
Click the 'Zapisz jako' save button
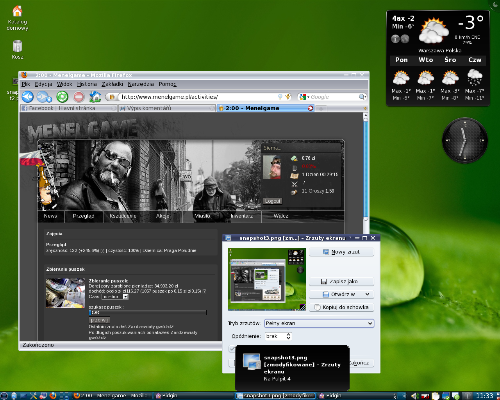click(x=341, y=281)
